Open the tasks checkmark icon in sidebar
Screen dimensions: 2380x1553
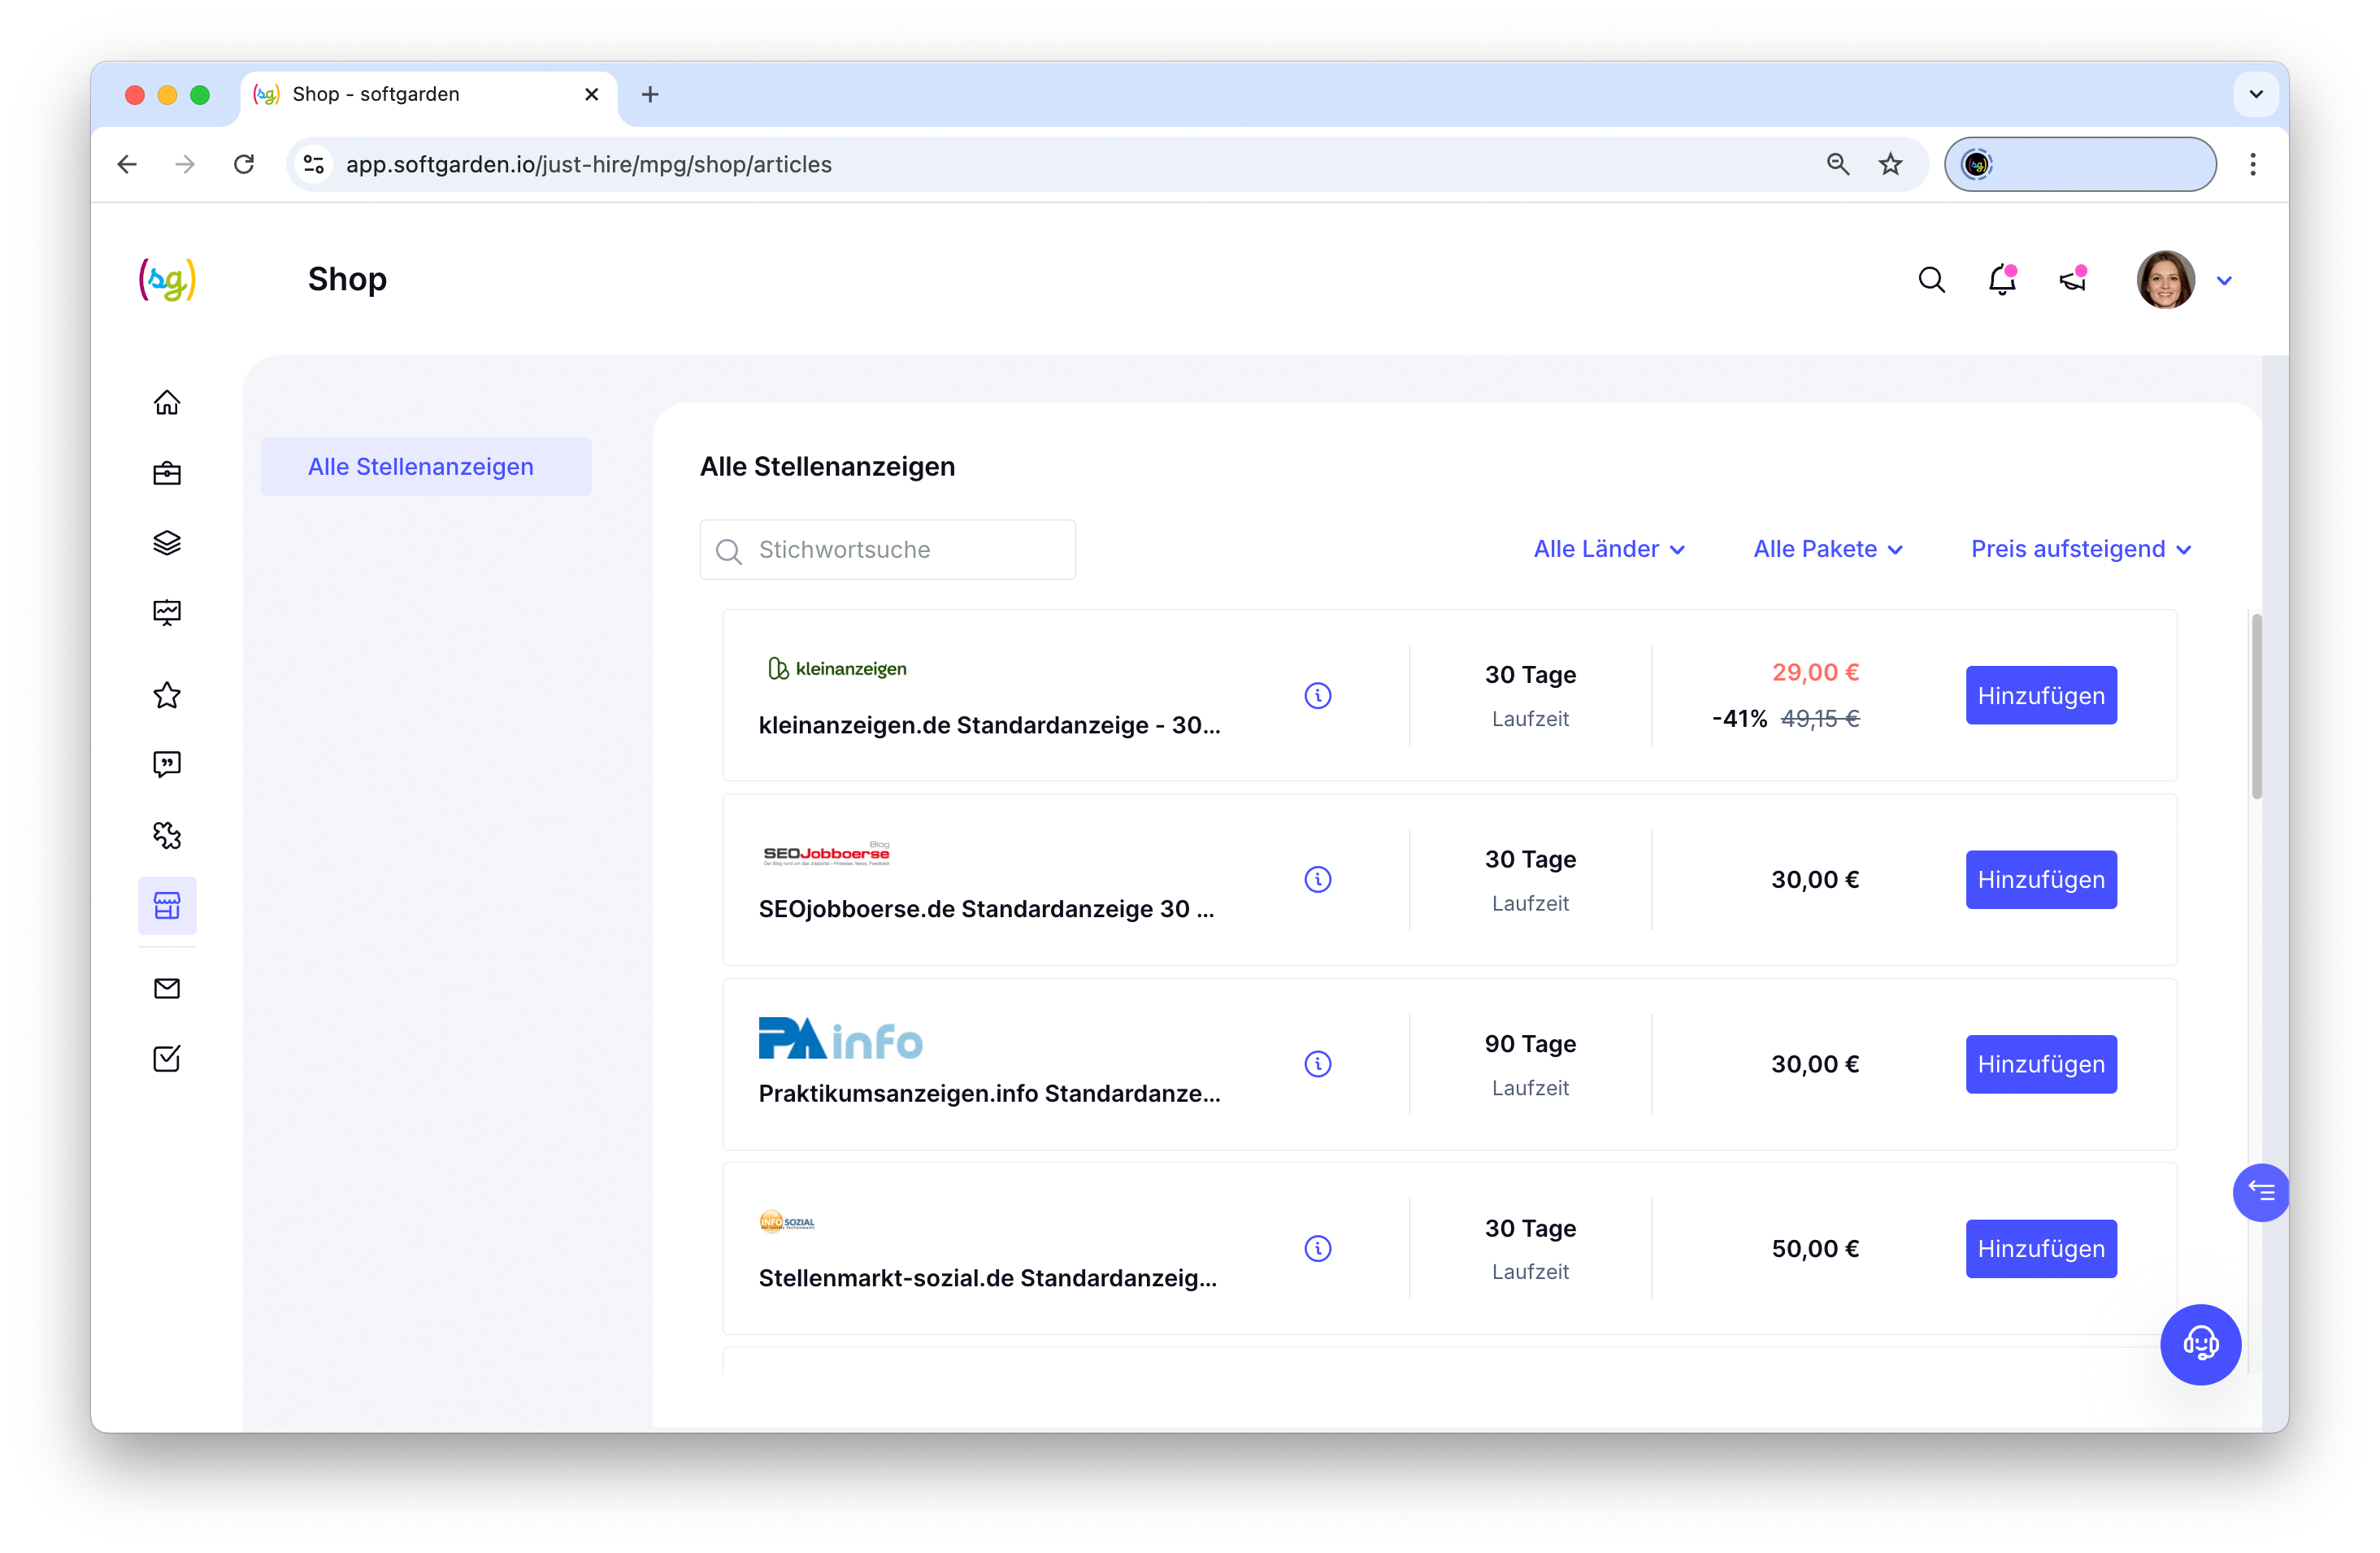[x=167, y=1059]
